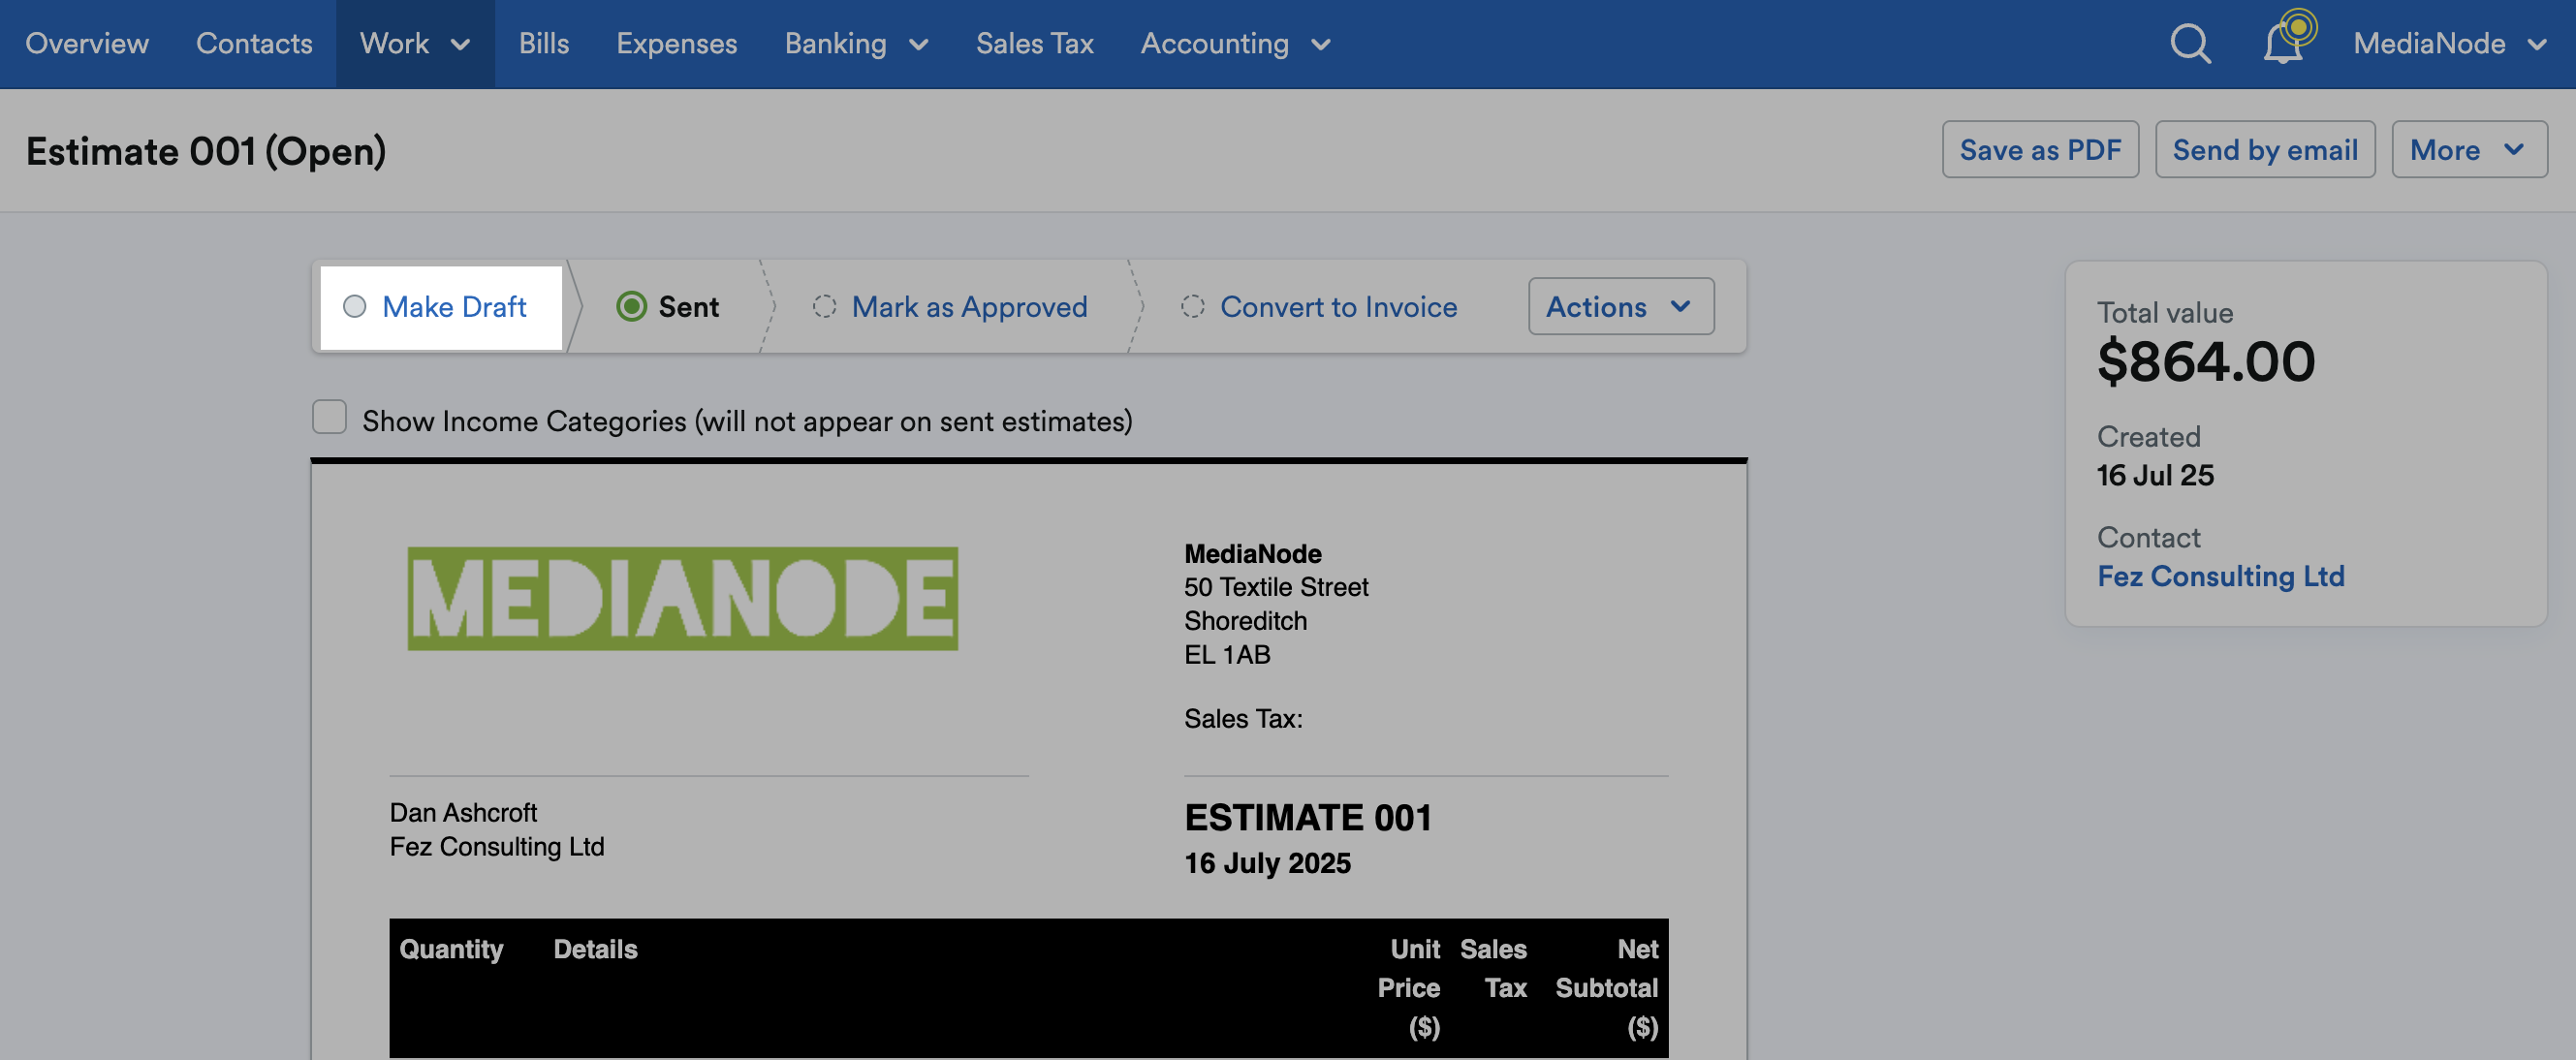Expand the Work menu

pyautogui.click(x=415, y=44)
